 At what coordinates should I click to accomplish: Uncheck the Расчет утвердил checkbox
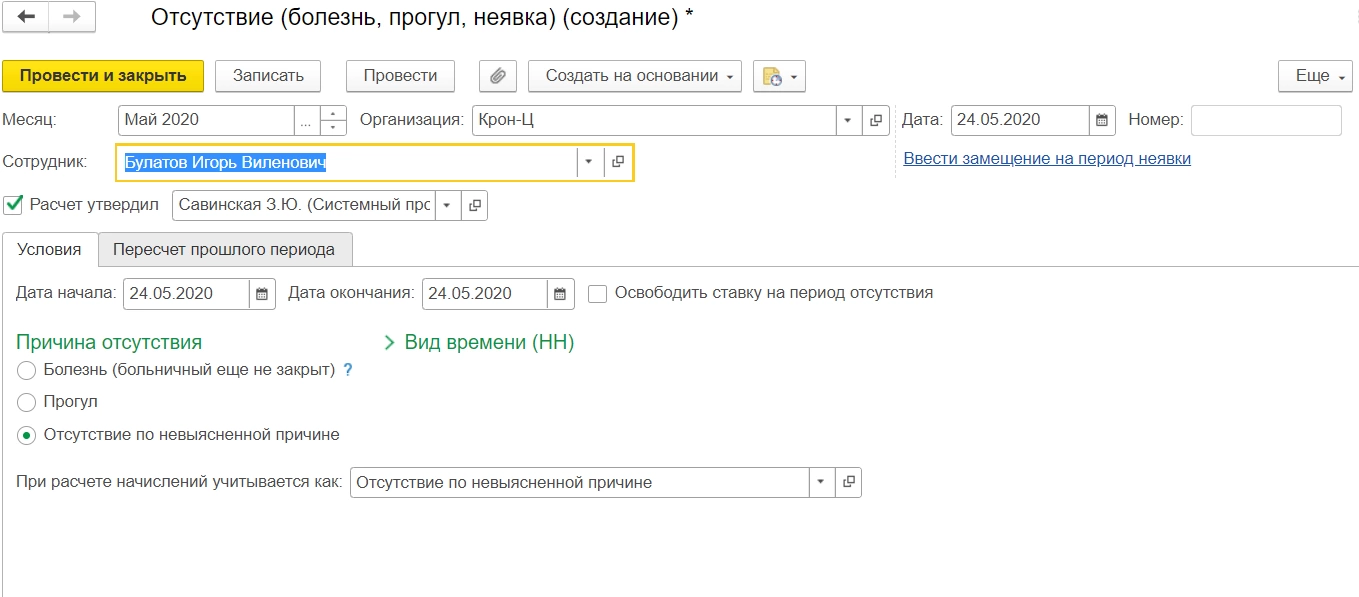click(14, 205)
